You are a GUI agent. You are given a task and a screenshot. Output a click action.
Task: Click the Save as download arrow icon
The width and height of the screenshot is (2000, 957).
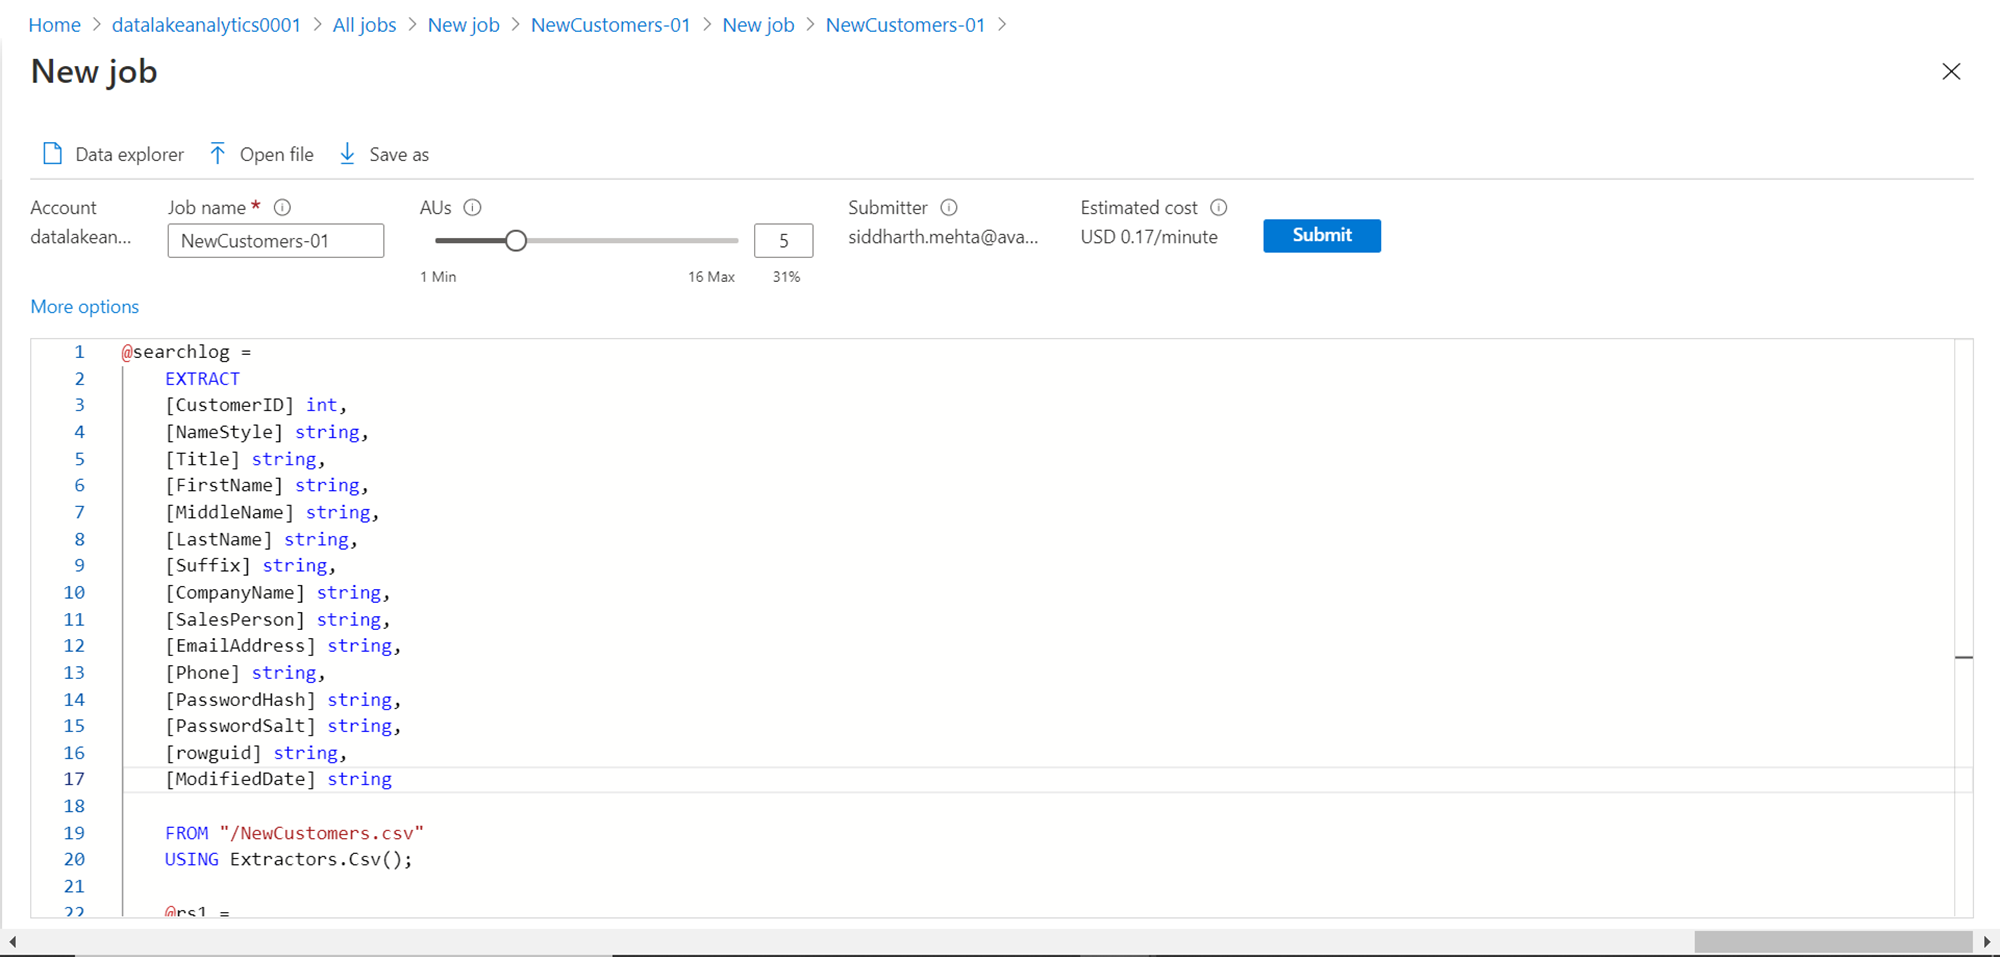click(x=347, y=154)
